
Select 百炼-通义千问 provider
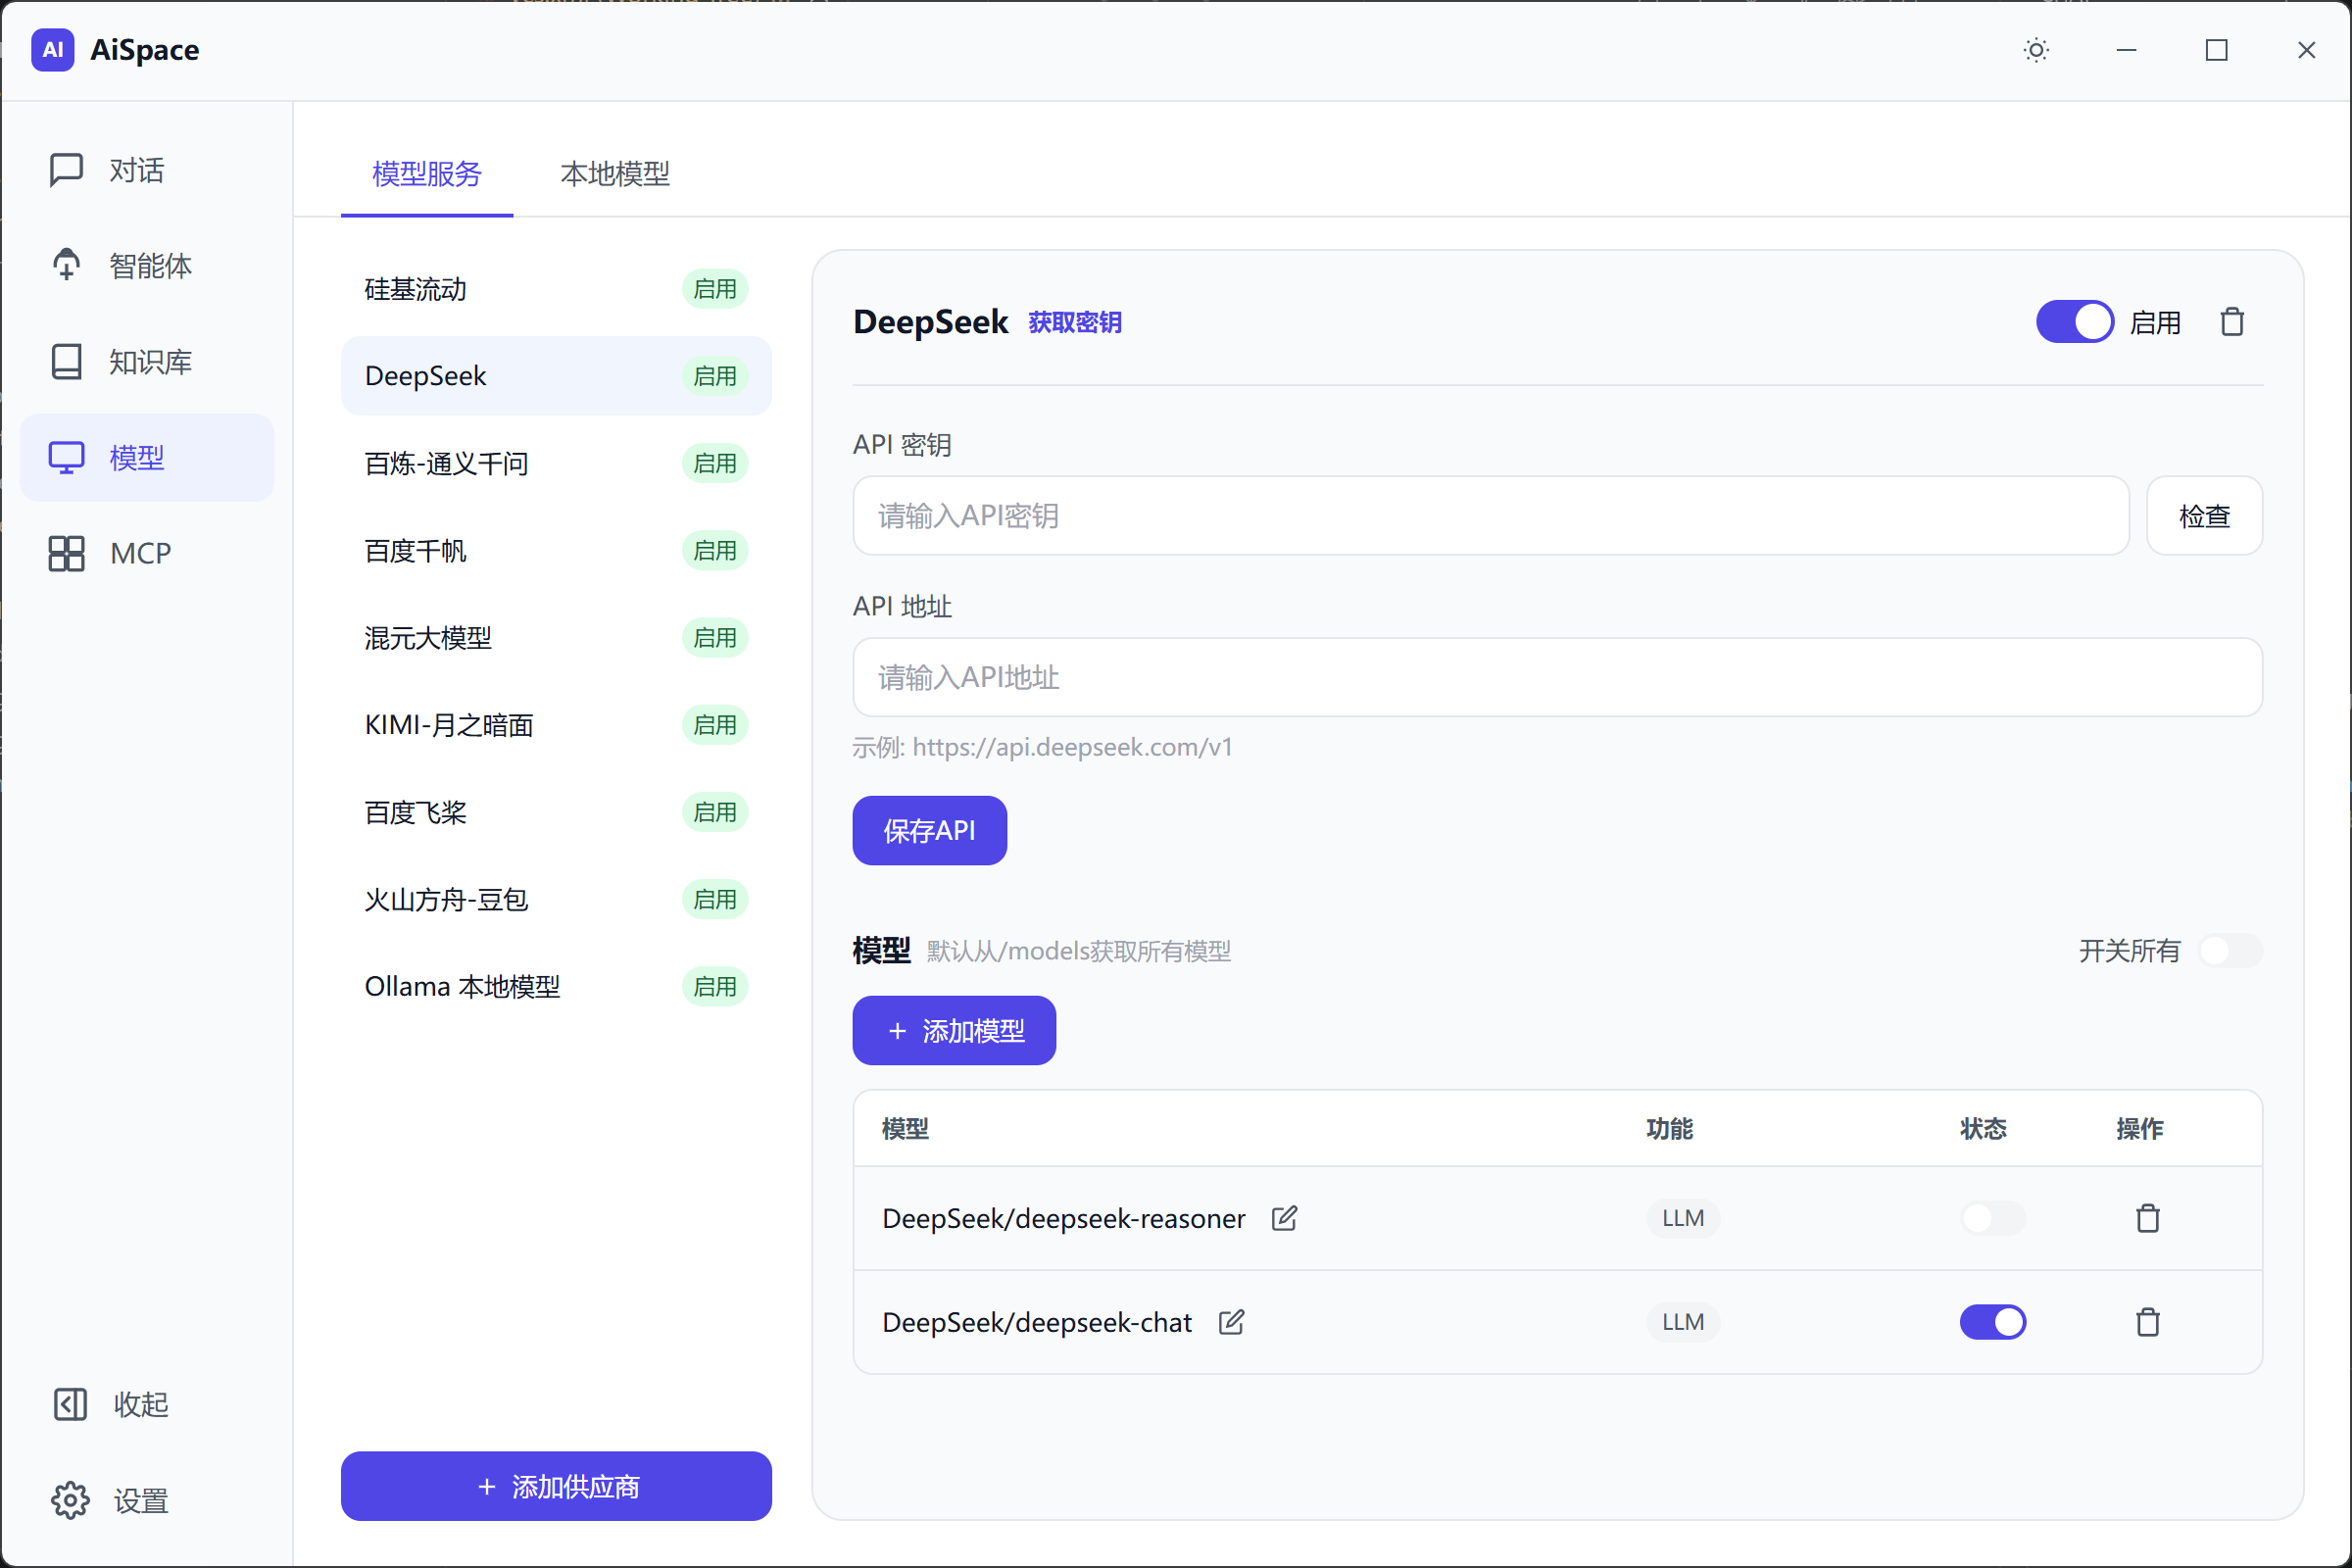point(556,463)
